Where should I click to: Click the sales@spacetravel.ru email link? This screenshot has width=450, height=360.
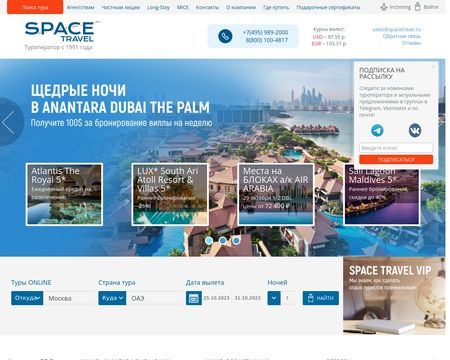(x=397, y=29)
